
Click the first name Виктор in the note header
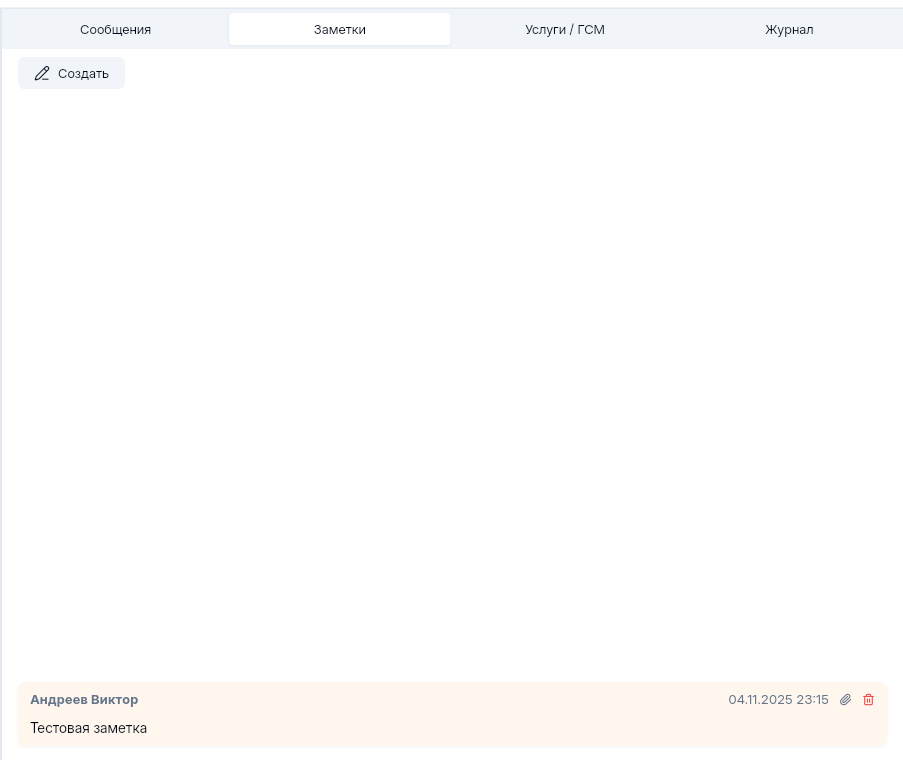[x=114, y=700]
